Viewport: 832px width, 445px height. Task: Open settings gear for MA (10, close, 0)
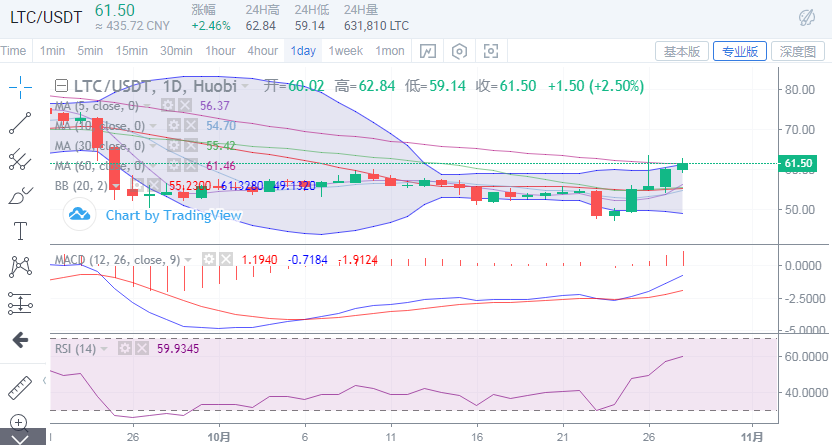pyautogui.click(x=174, y=126)
